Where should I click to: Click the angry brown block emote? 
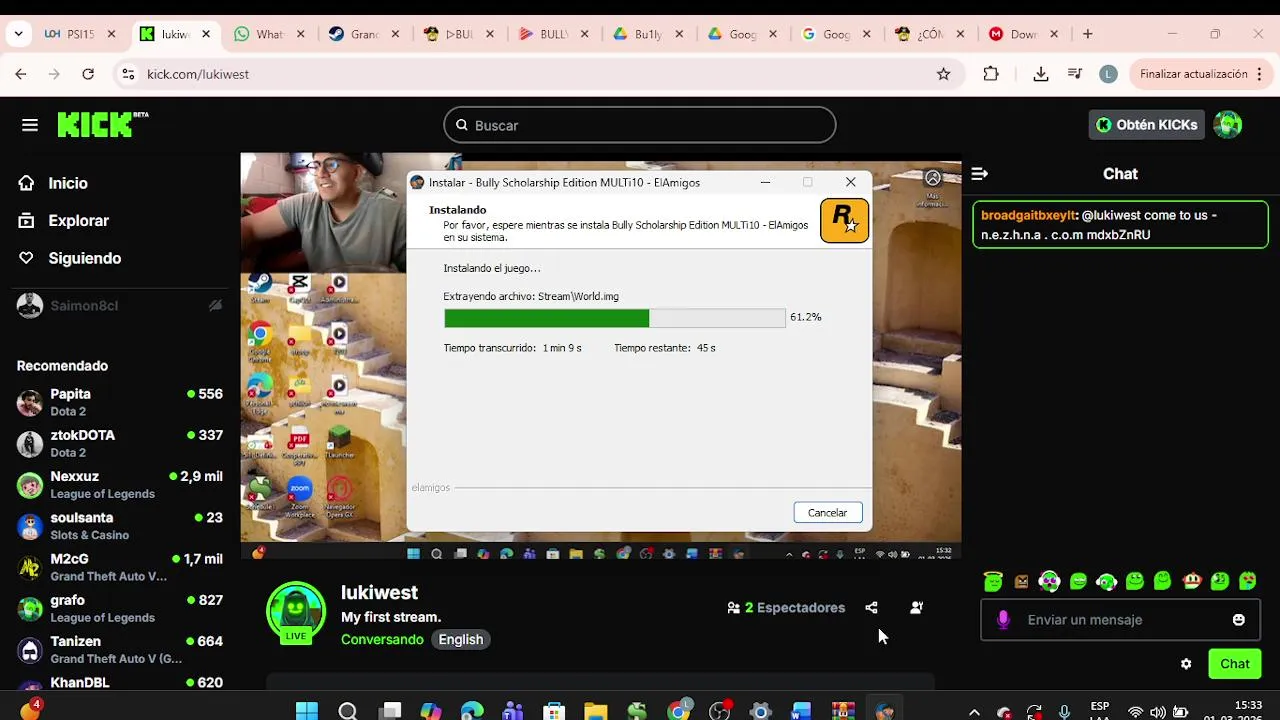coord(1021,581)
